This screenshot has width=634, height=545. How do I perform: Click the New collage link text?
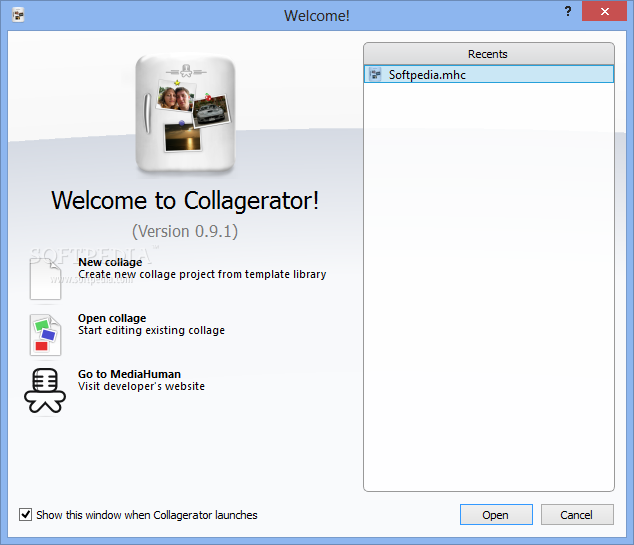click(110, 262)
